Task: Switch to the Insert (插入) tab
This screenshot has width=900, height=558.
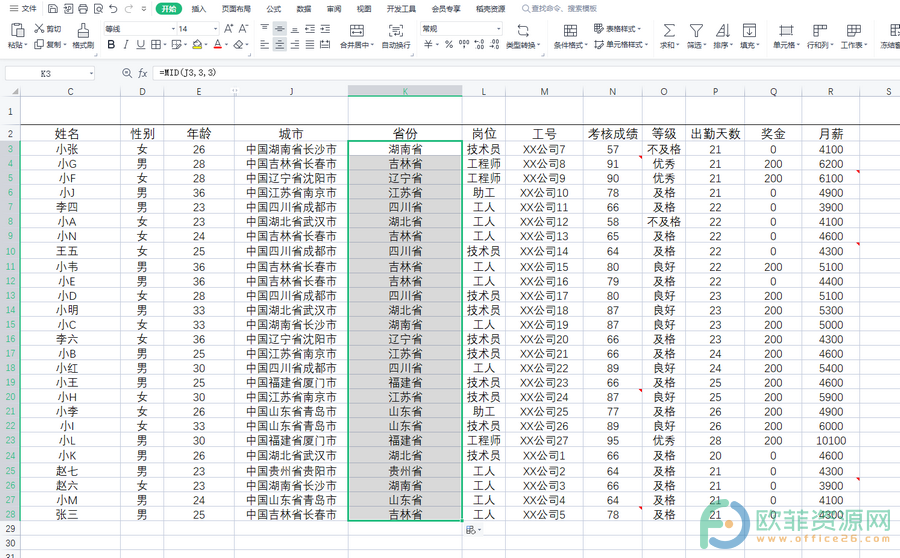Action: [199, 9]
